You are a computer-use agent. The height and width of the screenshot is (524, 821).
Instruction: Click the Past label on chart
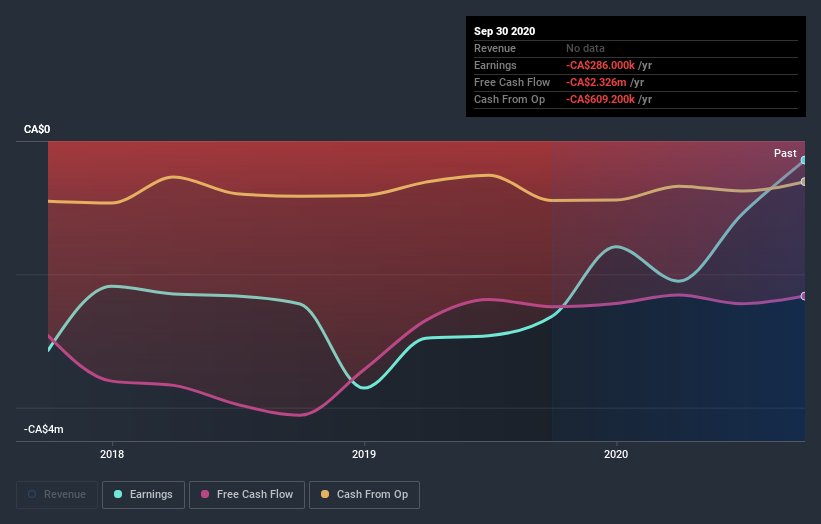coord(785,153)
